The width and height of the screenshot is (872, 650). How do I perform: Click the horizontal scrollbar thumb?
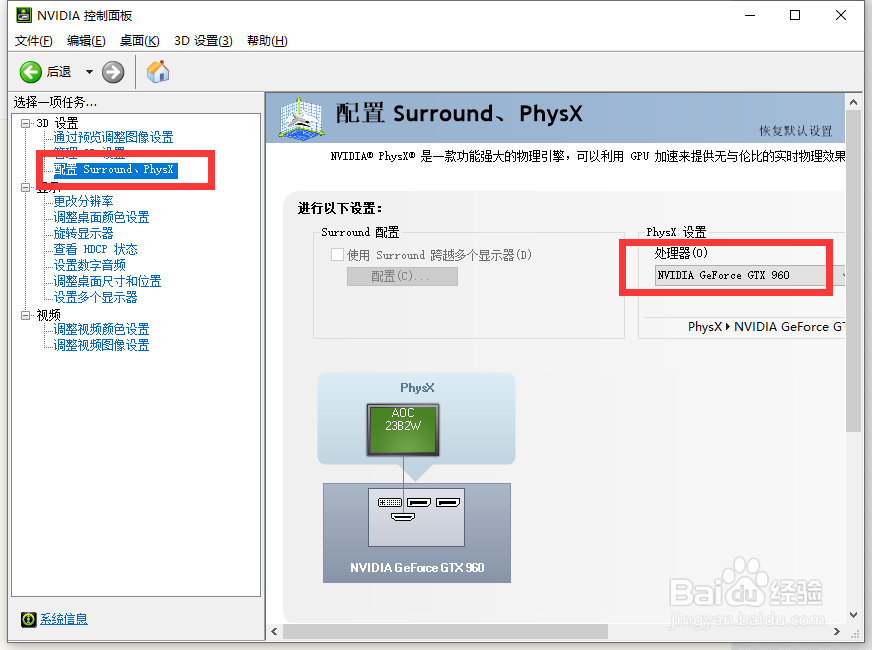pos(445,632)
